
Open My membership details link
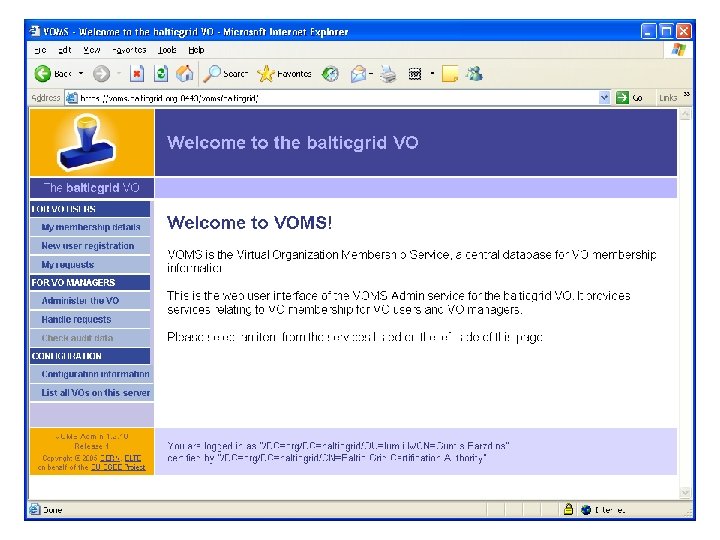(x=90, y=227)
